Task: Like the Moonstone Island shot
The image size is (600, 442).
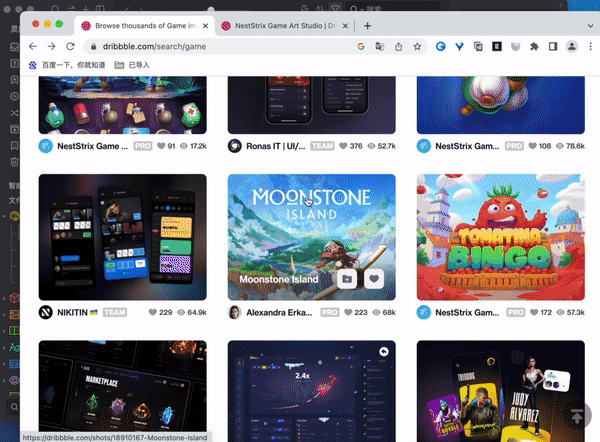Action: 374,279
